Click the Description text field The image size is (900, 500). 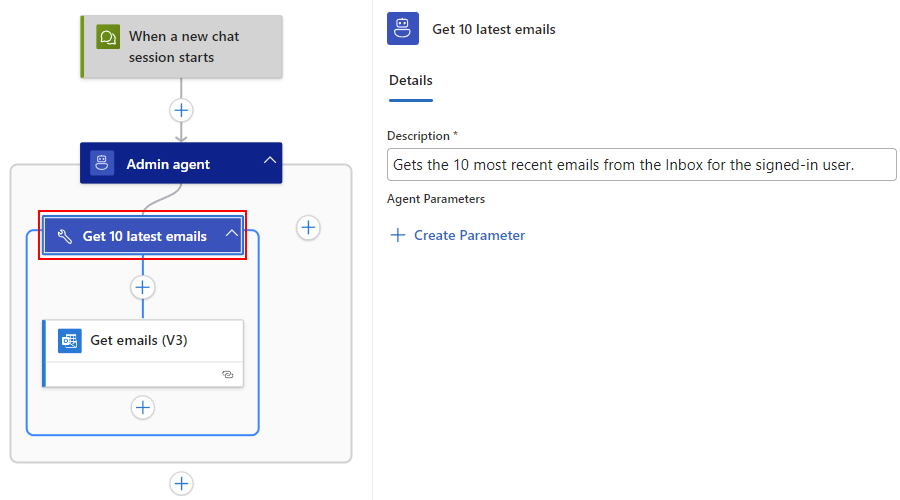coord(641,165)
